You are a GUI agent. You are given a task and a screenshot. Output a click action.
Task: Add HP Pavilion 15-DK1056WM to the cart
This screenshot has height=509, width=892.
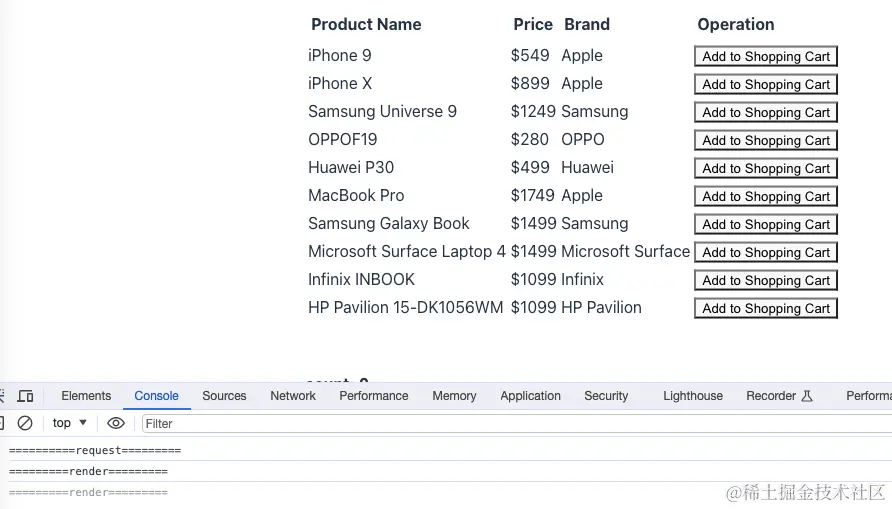pos(766,308)
